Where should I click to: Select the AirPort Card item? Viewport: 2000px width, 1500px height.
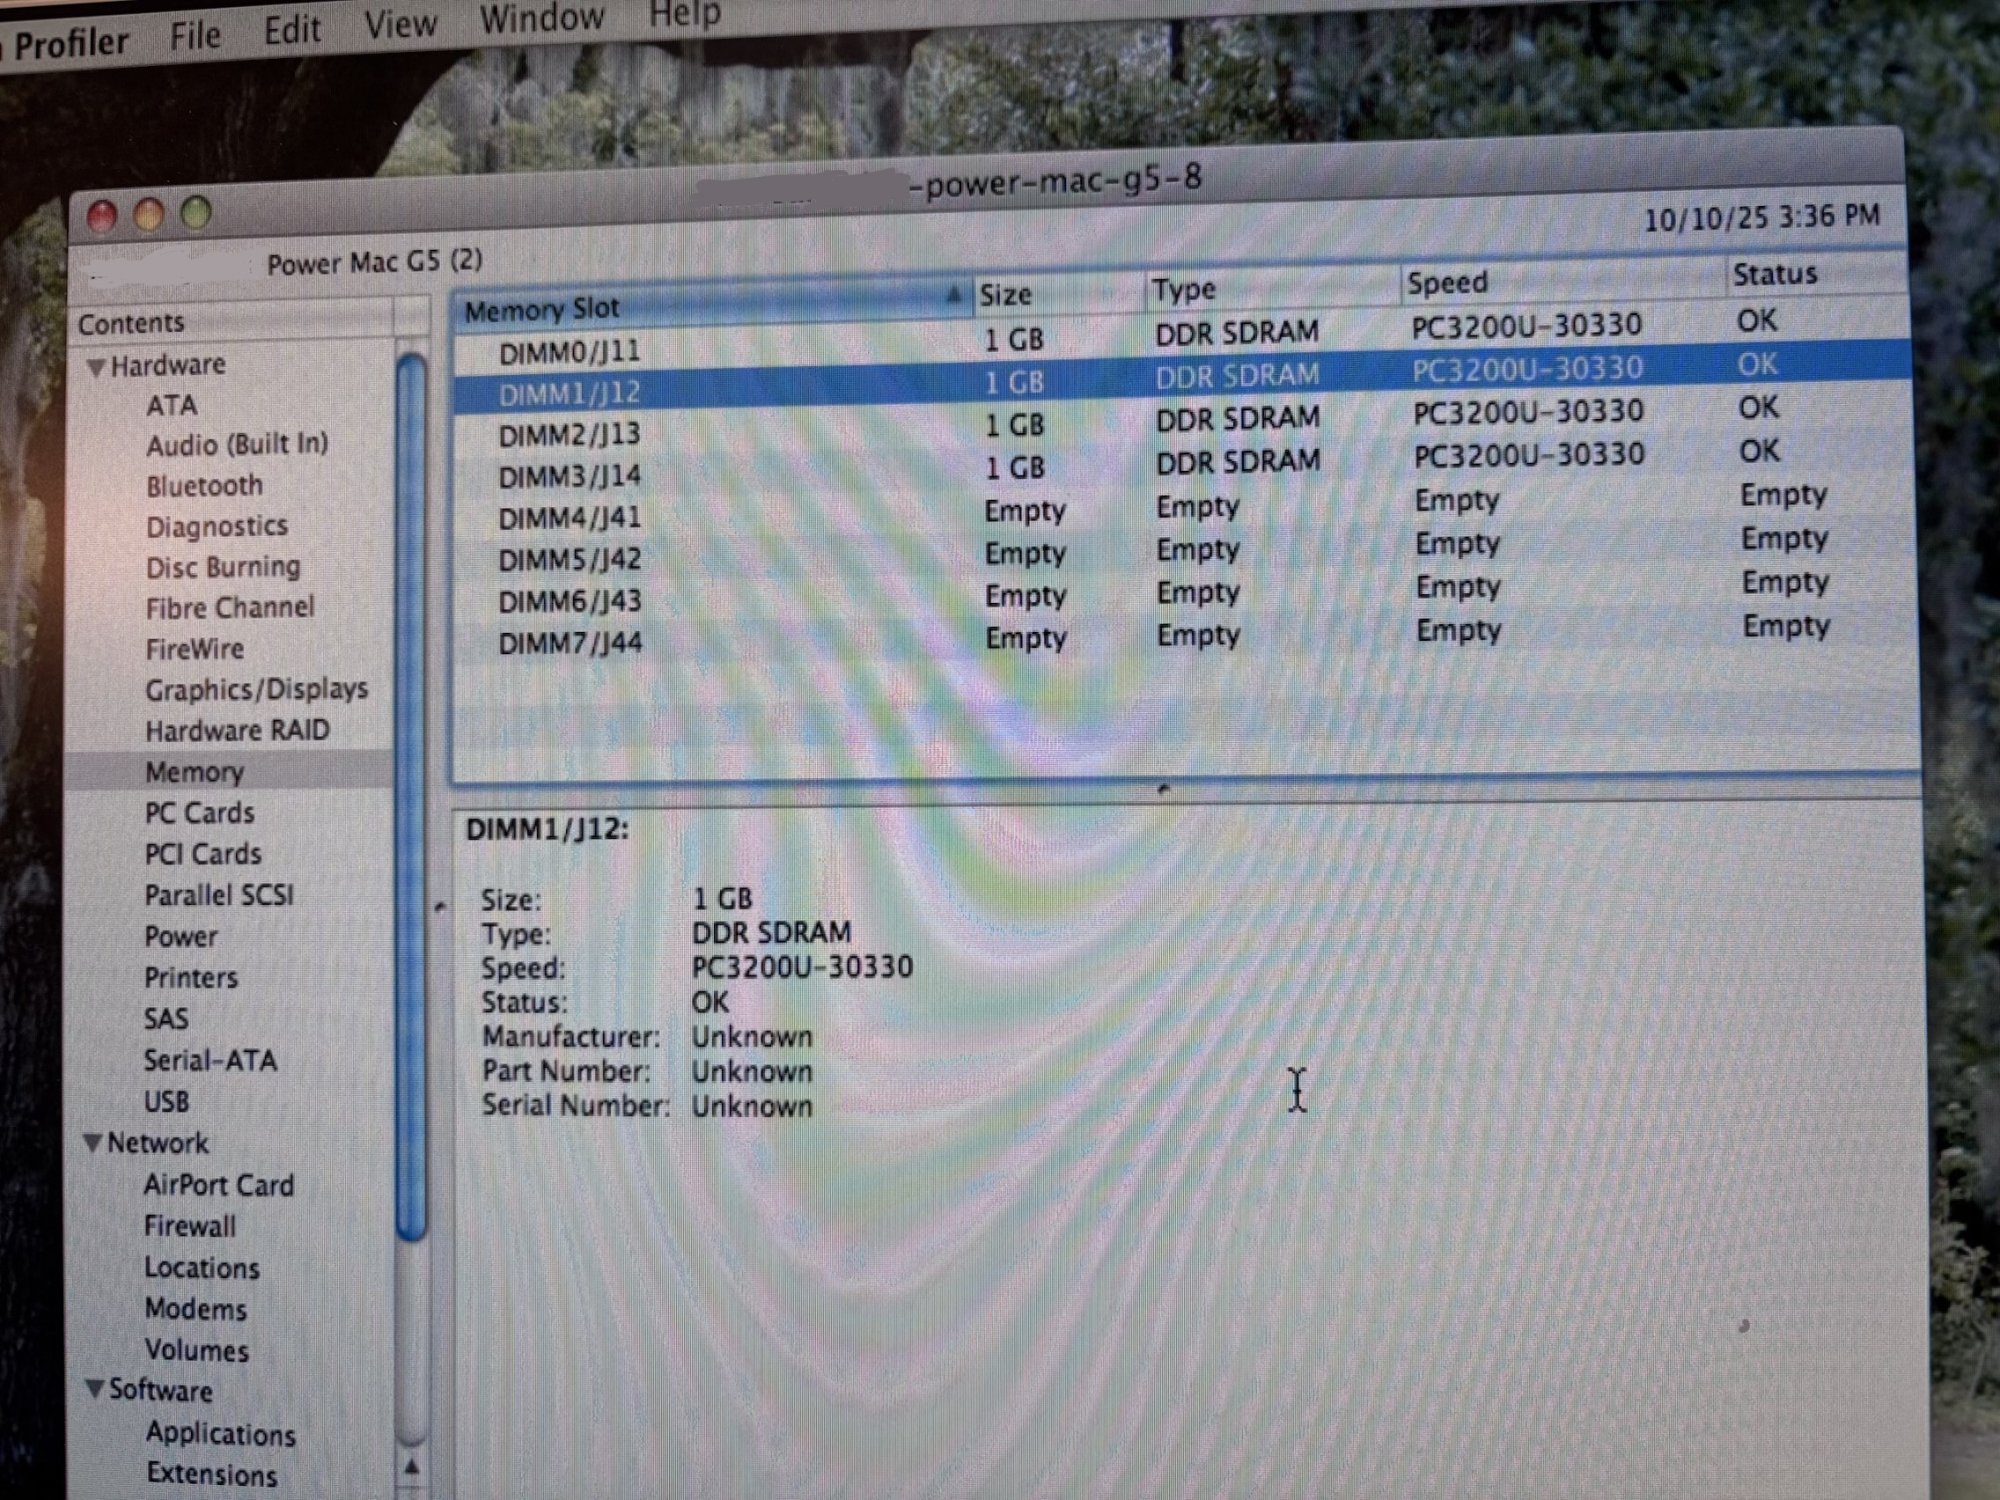(218, 1185)
